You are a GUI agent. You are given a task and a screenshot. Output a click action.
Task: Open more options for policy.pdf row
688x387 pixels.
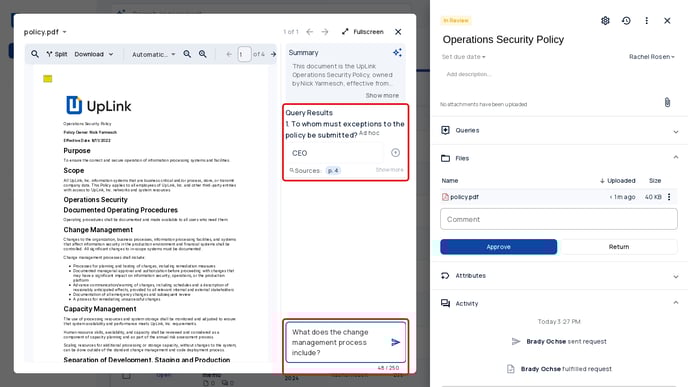[x=669, y=197]
